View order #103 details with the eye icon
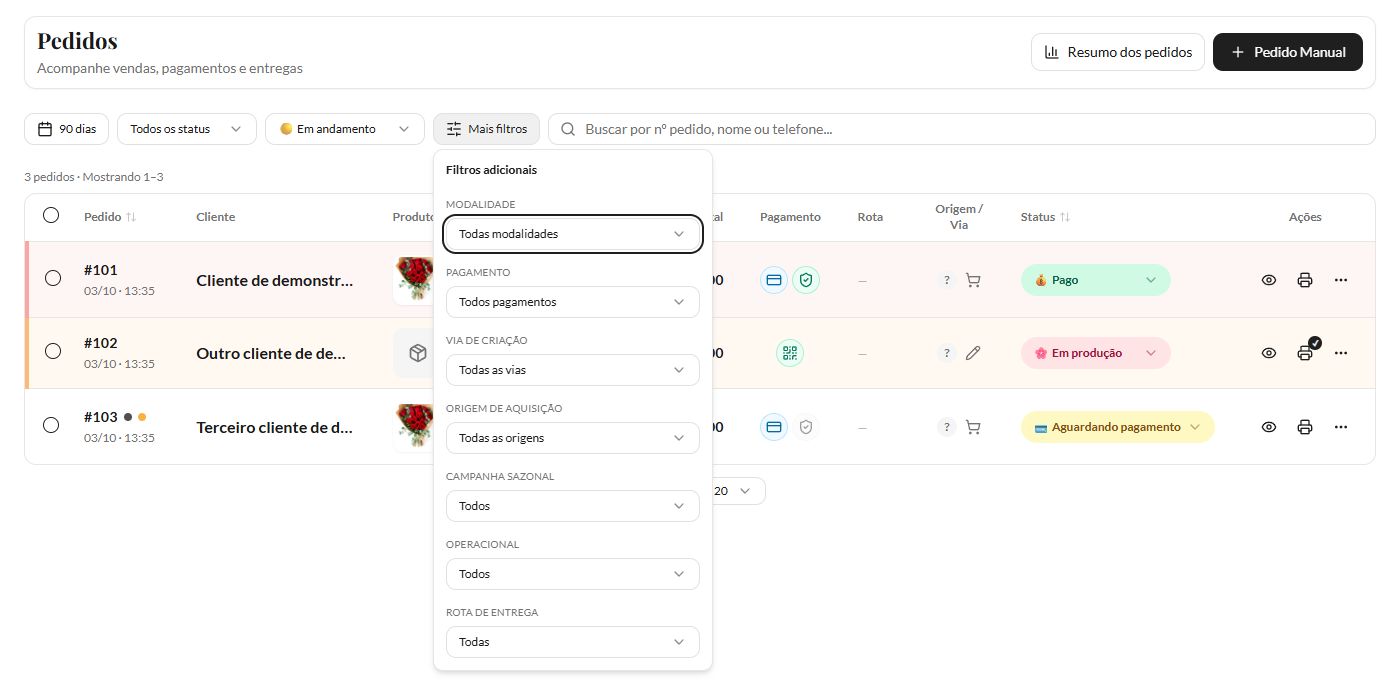 tap(1269, 427)
